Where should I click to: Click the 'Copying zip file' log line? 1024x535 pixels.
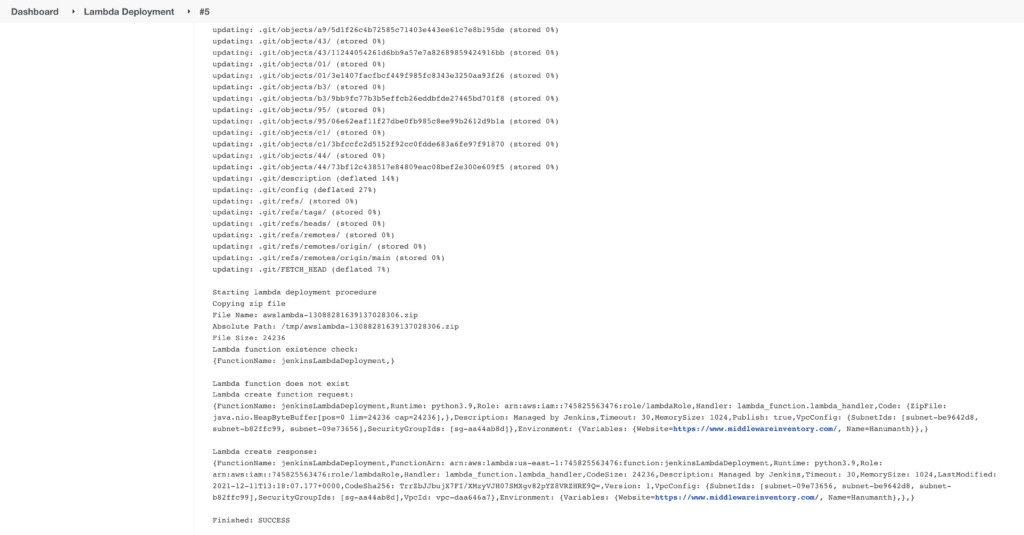(248, 302)
